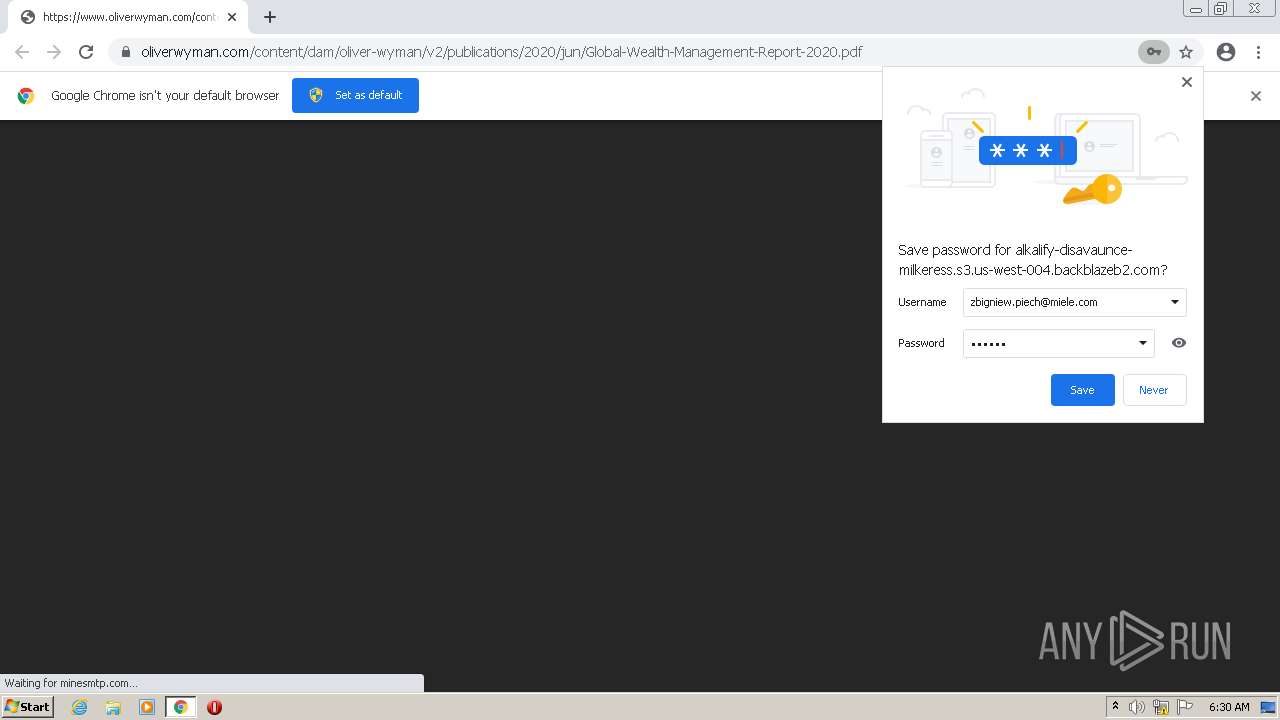Open the saved passwords key icon
1280x720 pixels.
click(x=1153, y=52)
